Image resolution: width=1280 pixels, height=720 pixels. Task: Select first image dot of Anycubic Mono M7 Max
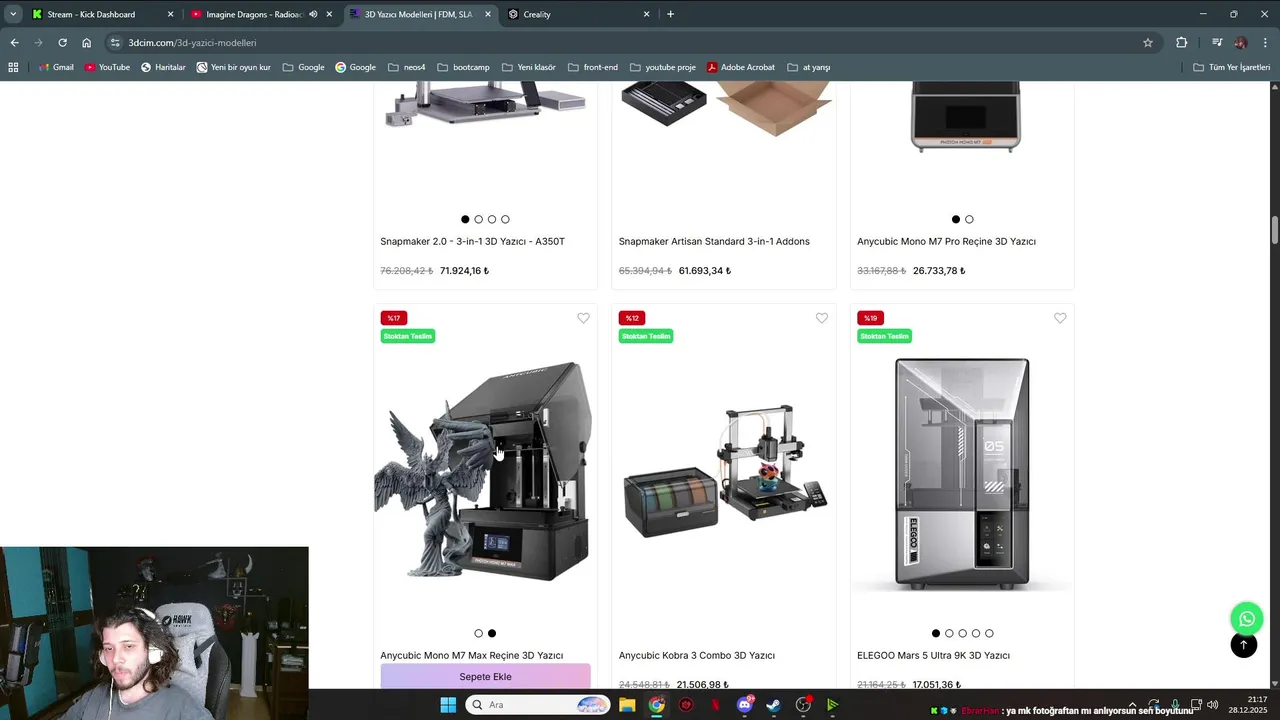tap(478, 633)
